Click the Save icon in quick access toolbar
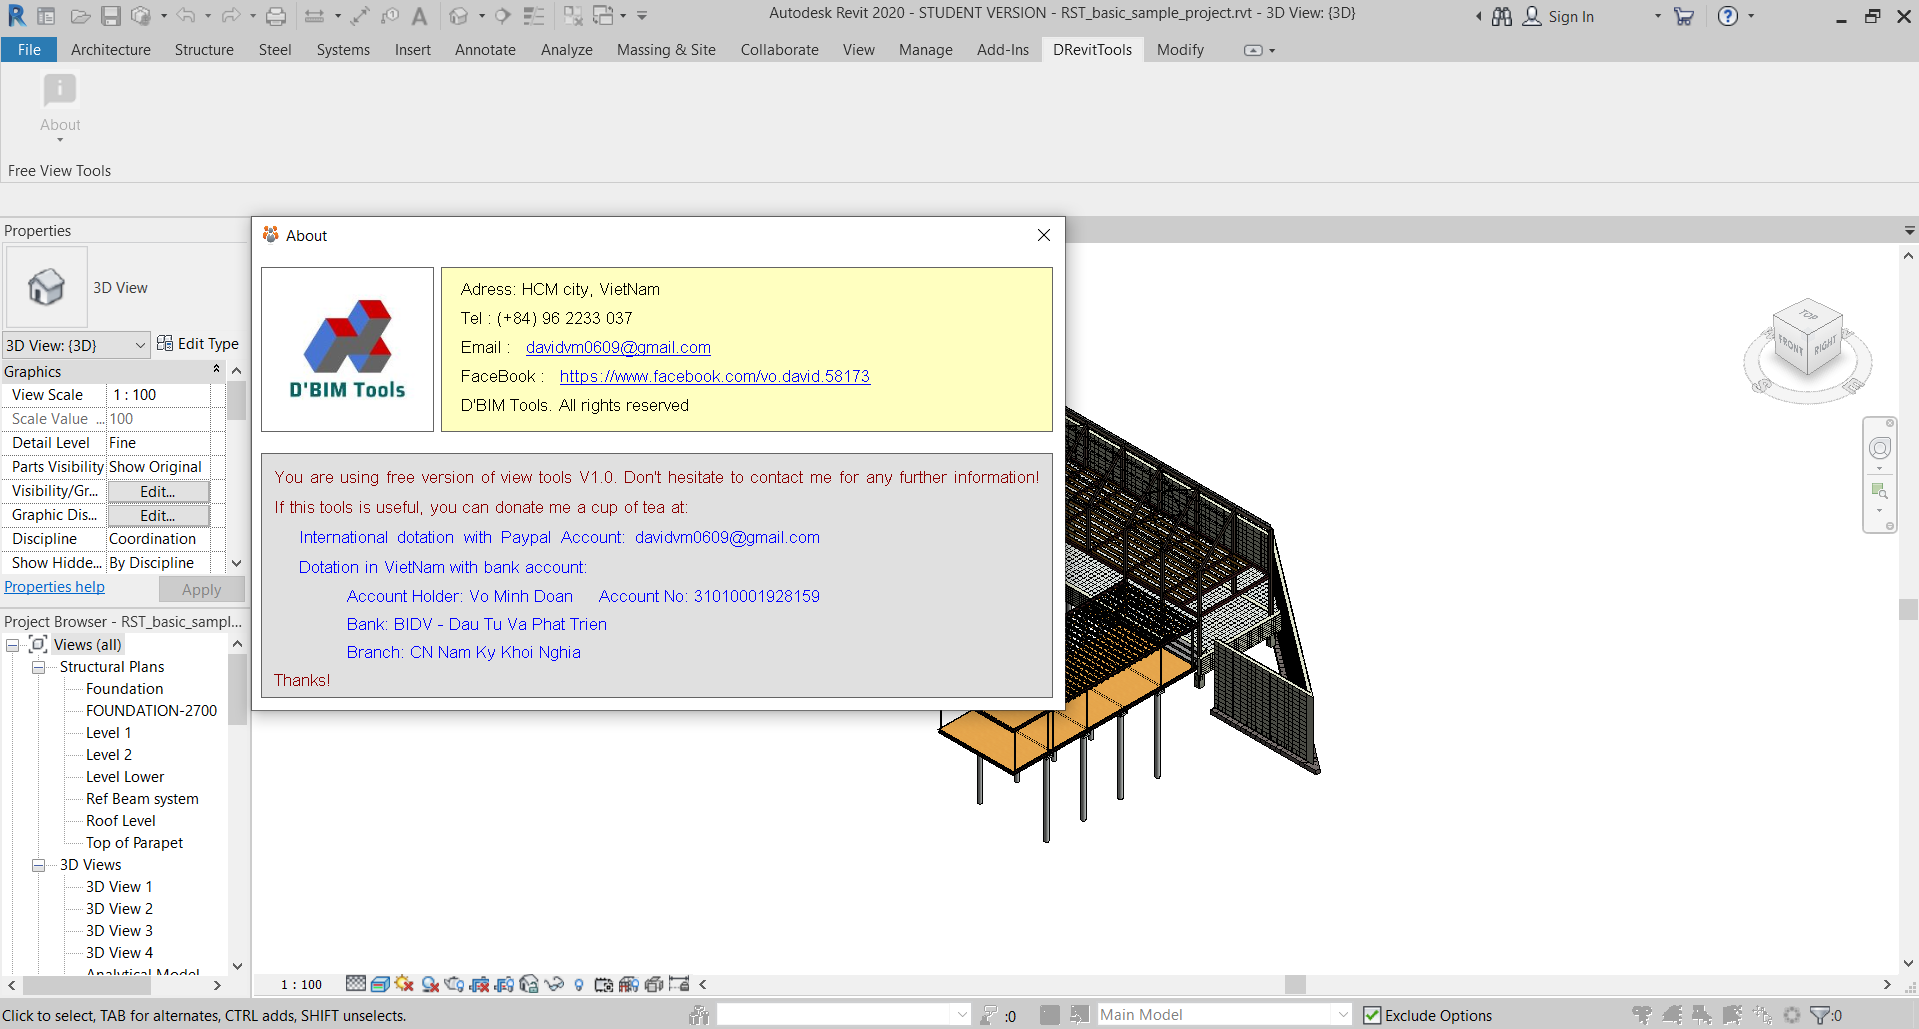 pyautogui.click(x=111, y=16)
